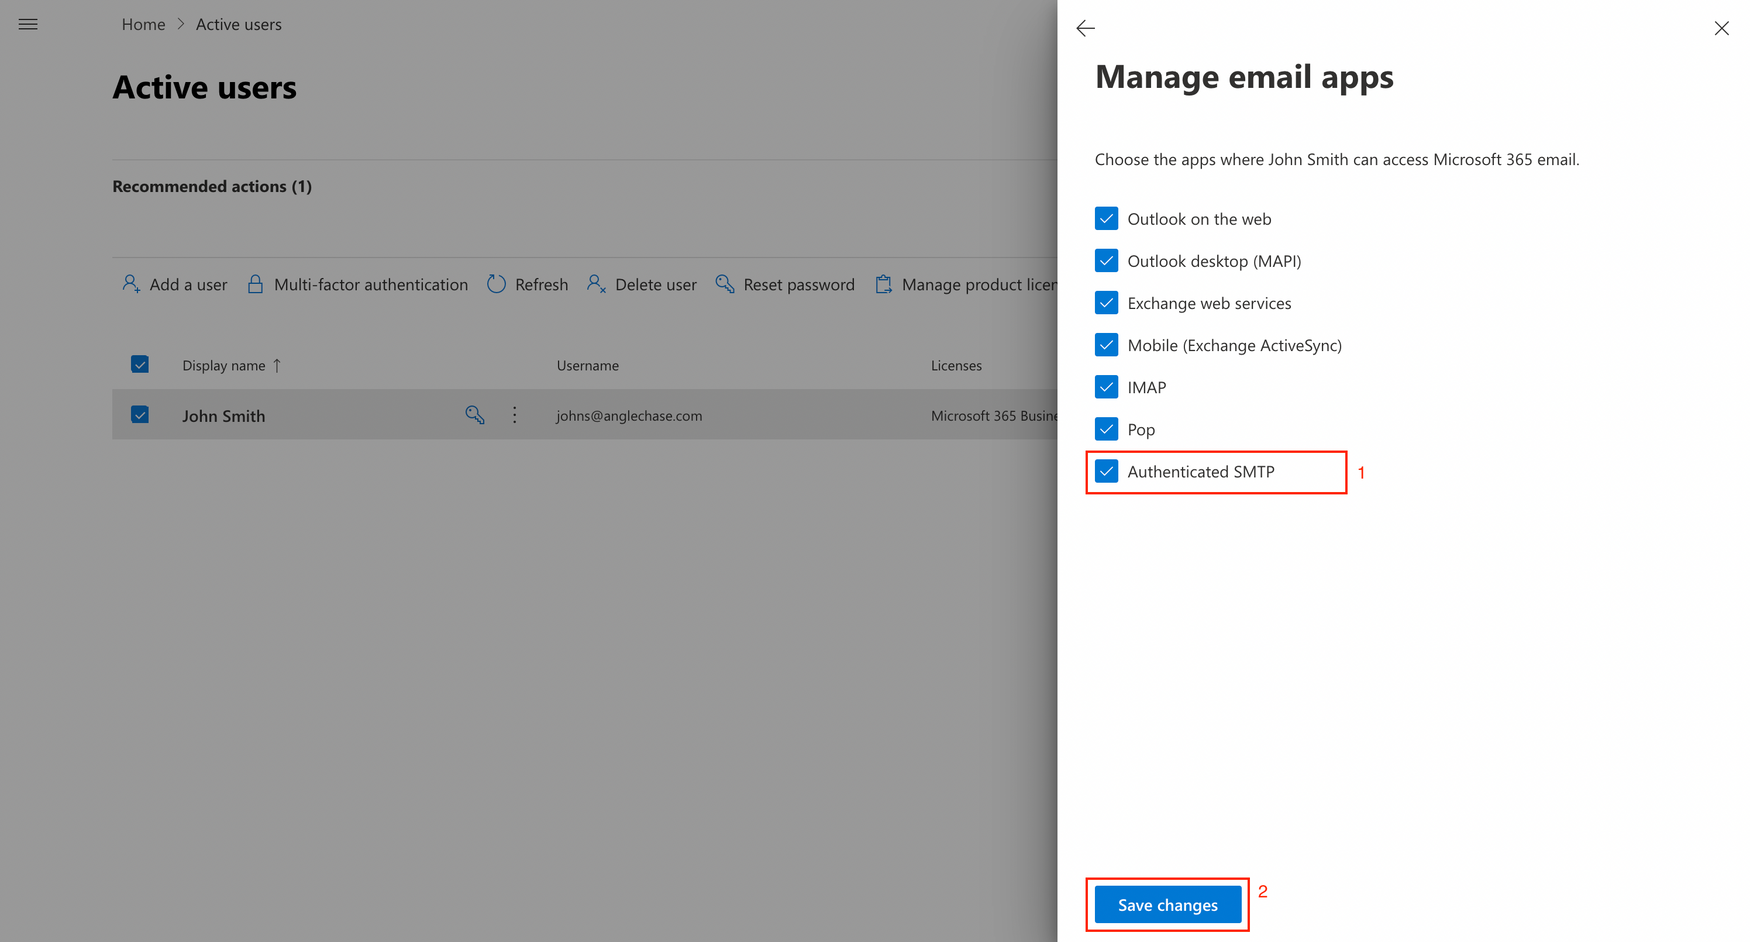Deselect the John Smith row checkbox
This screenshot has height=942, width=1750.
click(140, 414)
